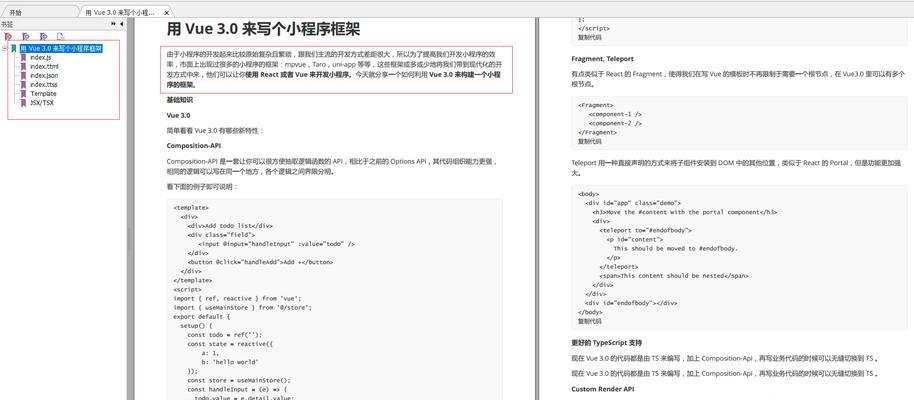Screen dimensions: 914x400
Task: Click the text 简单看看 Vue 3.0 有哪些新特性：
Action: tap(215, 131)
